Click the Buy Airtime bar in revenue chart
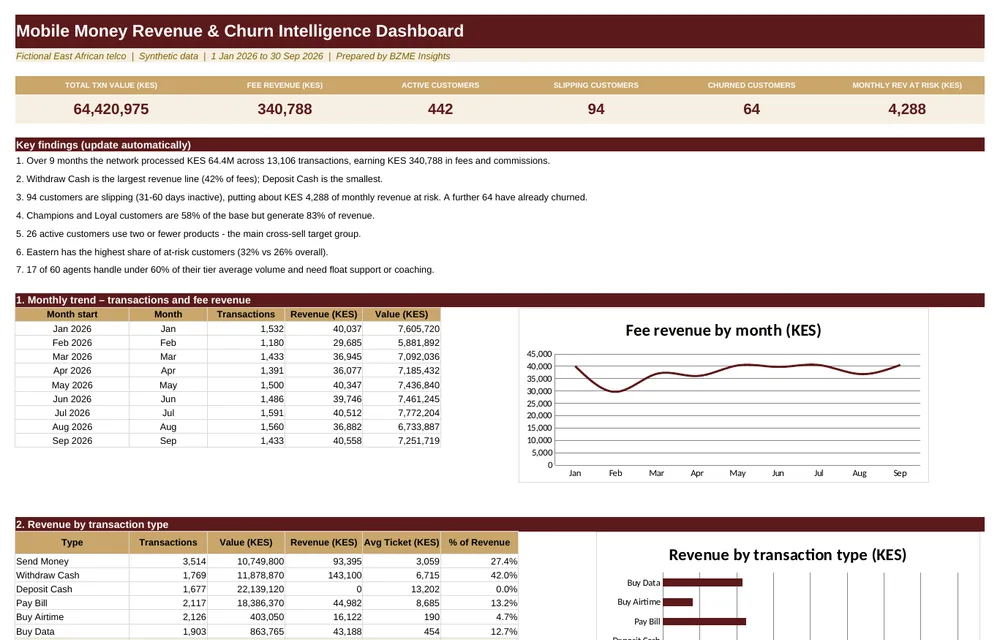1000x640 pixels. click(x=678, y=602)
